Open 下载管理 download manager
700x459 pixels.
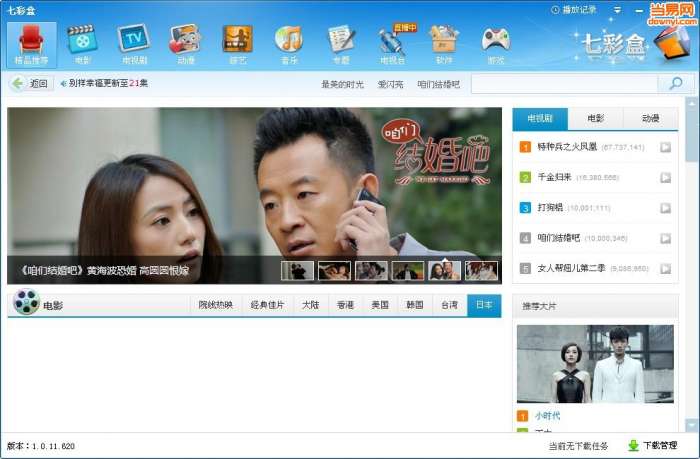click(653, 445)
